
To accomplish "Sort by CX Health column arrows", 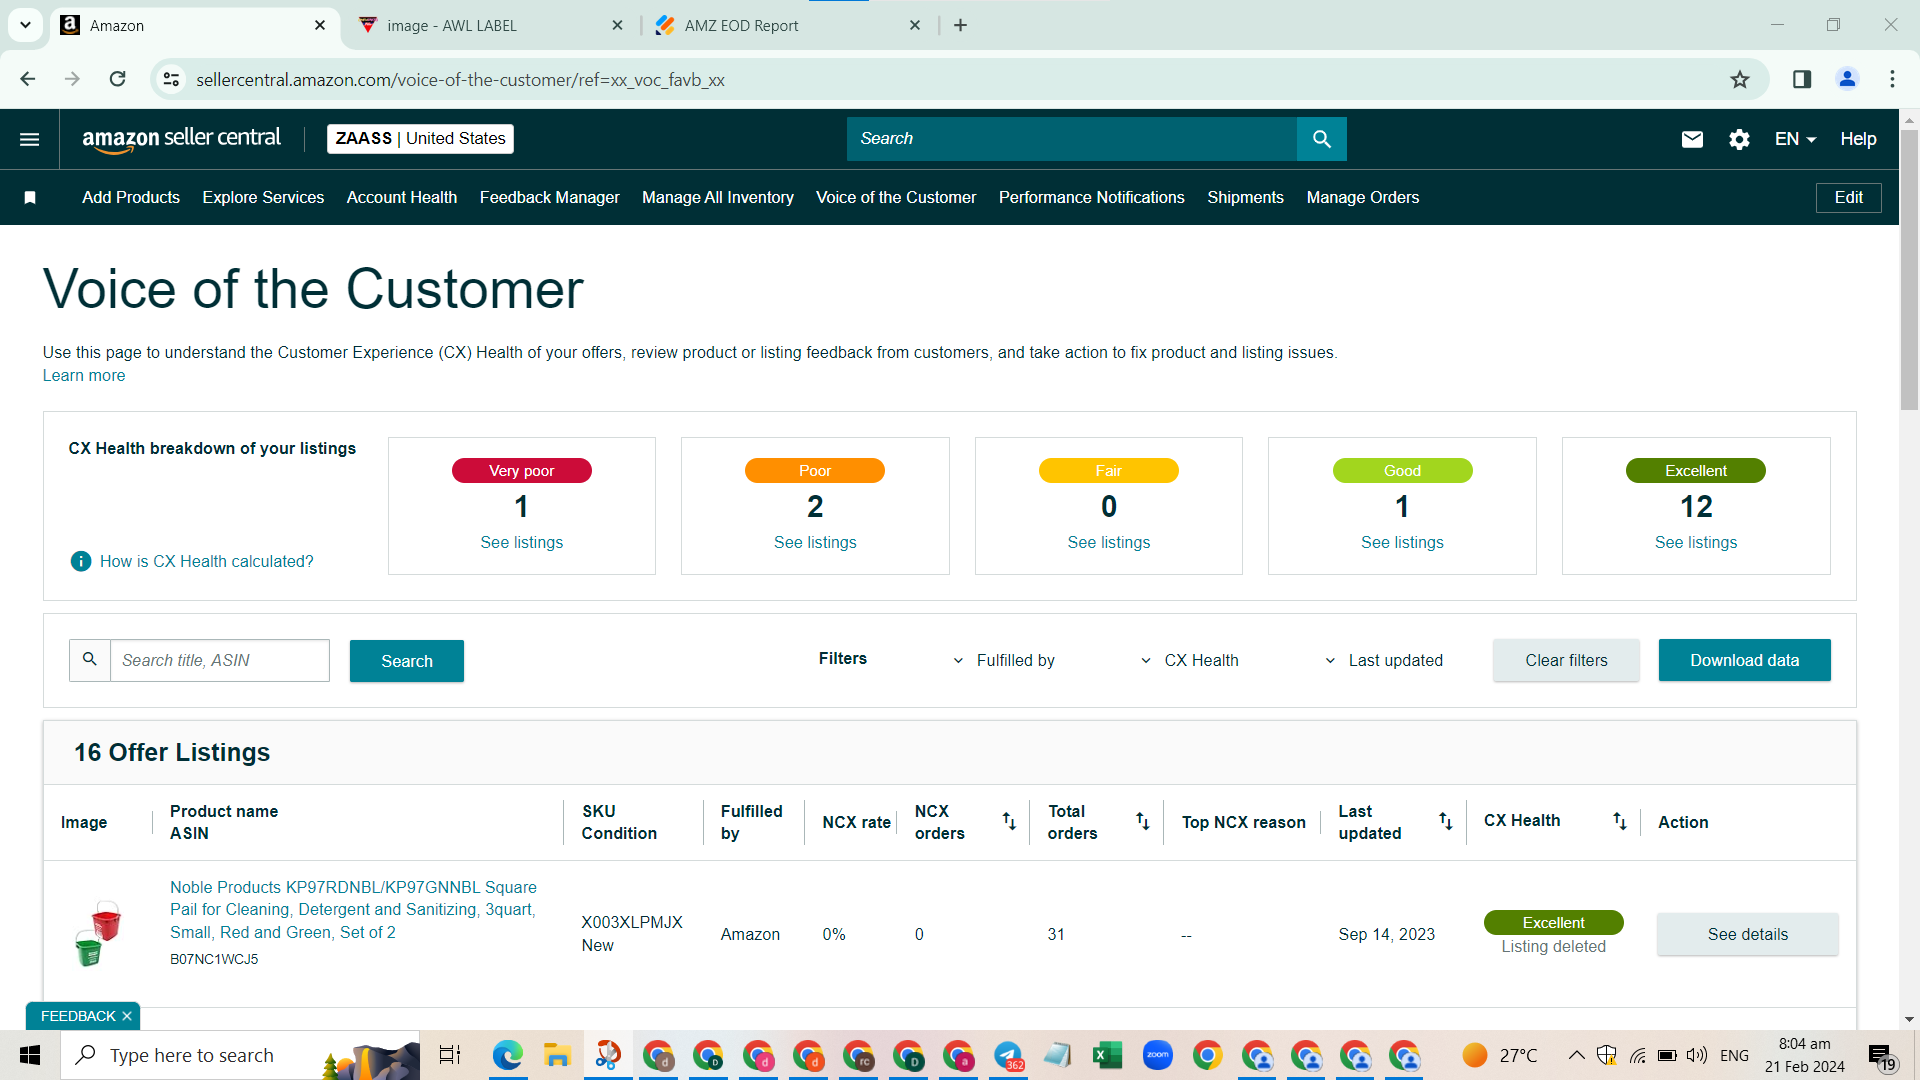I will [x=1620, y=821].
